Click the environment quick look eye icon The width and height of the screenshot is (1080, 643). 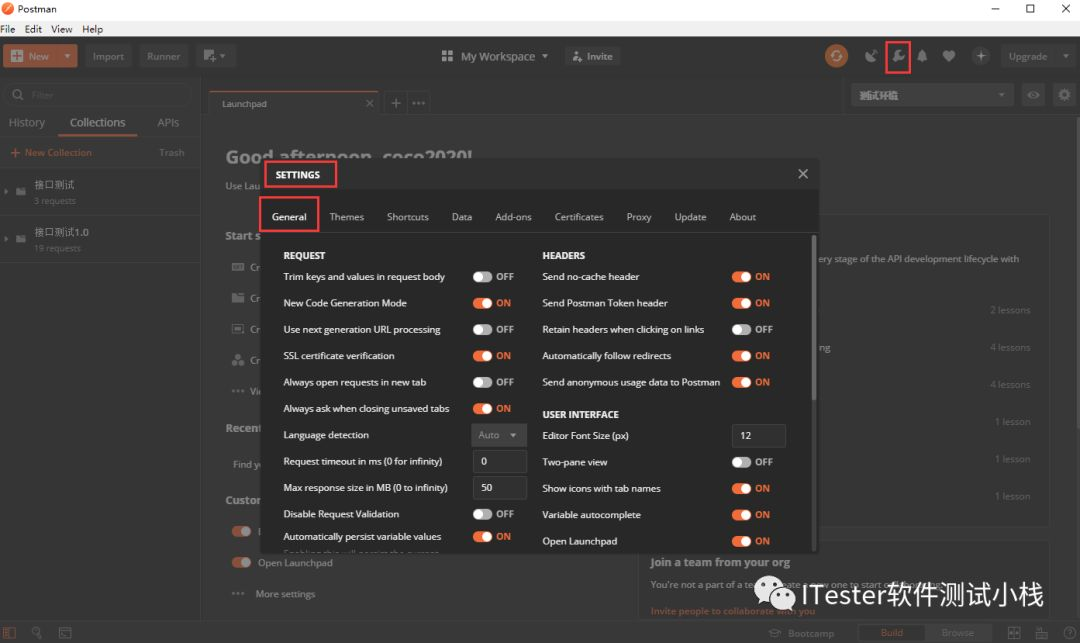1033,95
